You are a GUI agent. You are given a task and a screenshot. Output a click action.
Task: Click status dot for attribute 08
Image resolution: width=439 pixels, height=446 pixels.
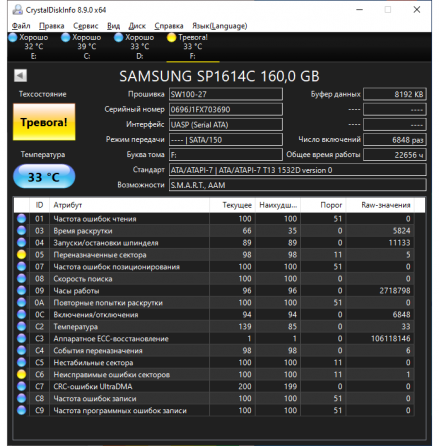tap(21, 279)
